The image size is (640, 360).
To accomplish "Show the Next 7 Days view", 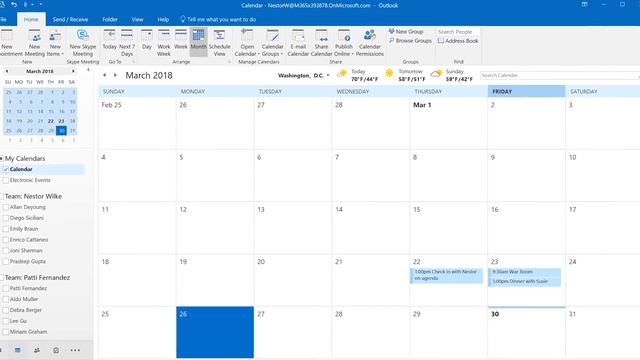I will point(127,43).
